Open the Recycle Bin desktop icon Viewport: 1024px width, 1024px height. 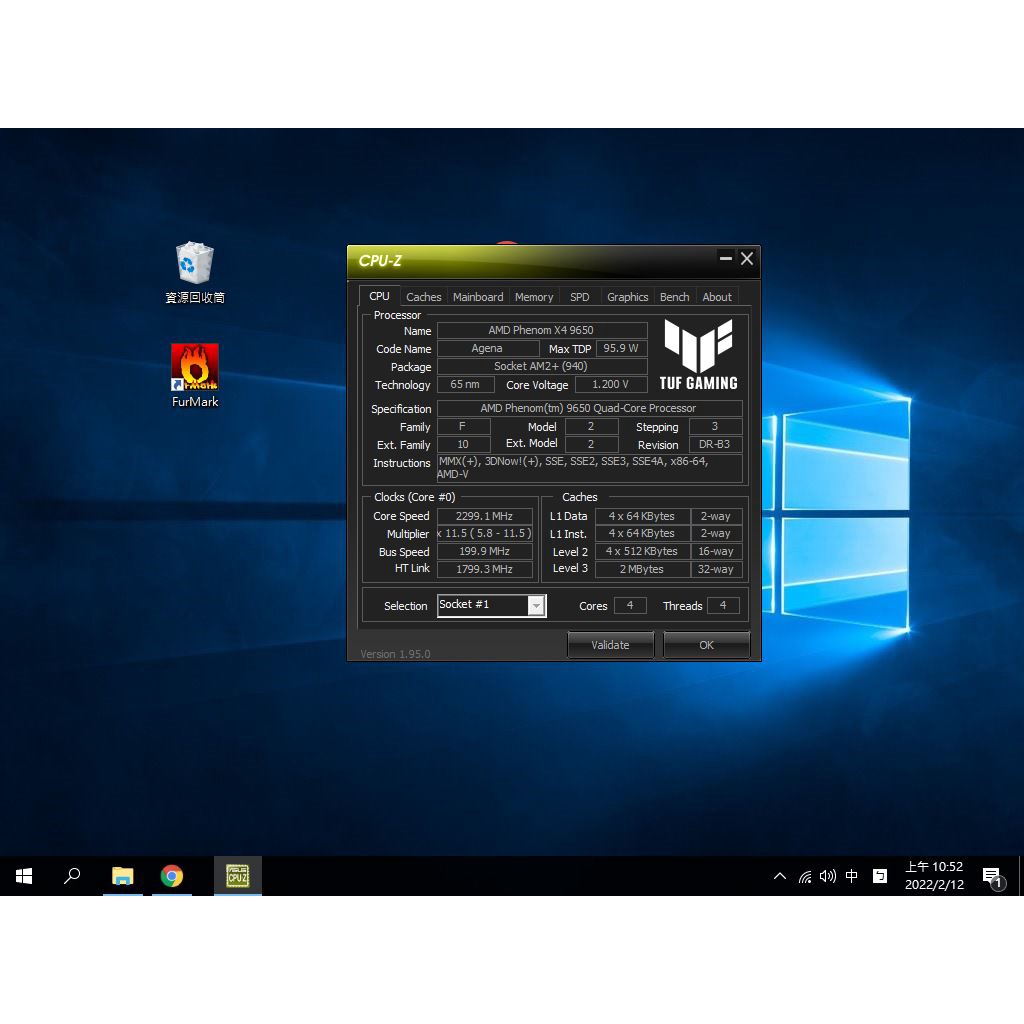pos(195,272)
